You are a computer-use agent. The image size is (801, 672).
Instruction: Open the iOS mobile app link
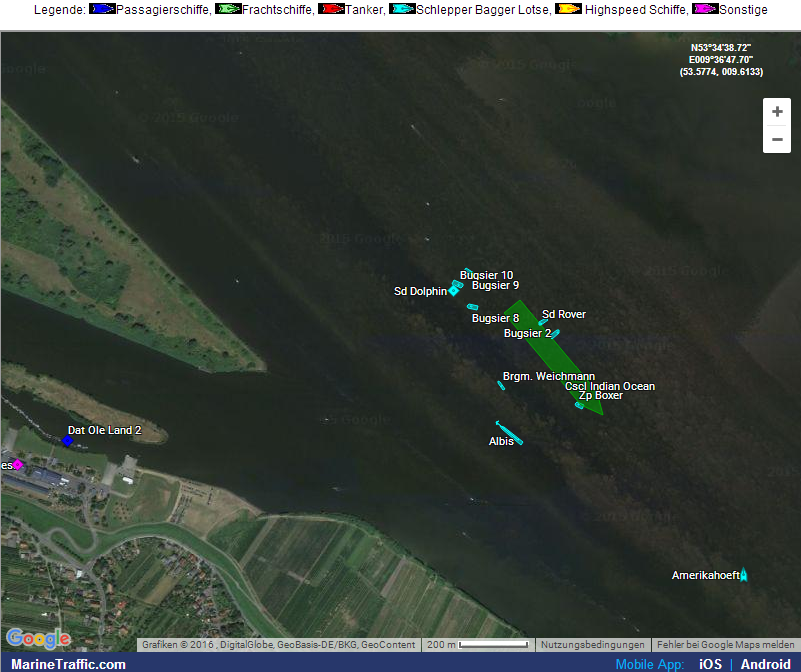(x=710, y=664)
